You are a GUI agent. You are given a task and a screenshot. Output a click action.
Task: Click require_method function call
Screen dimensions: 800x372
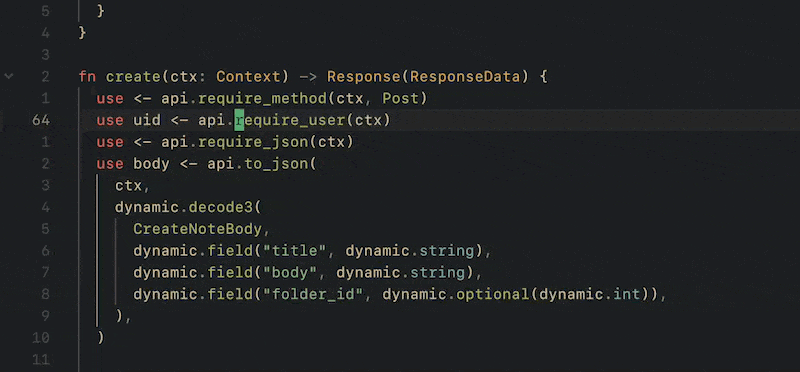263,98
